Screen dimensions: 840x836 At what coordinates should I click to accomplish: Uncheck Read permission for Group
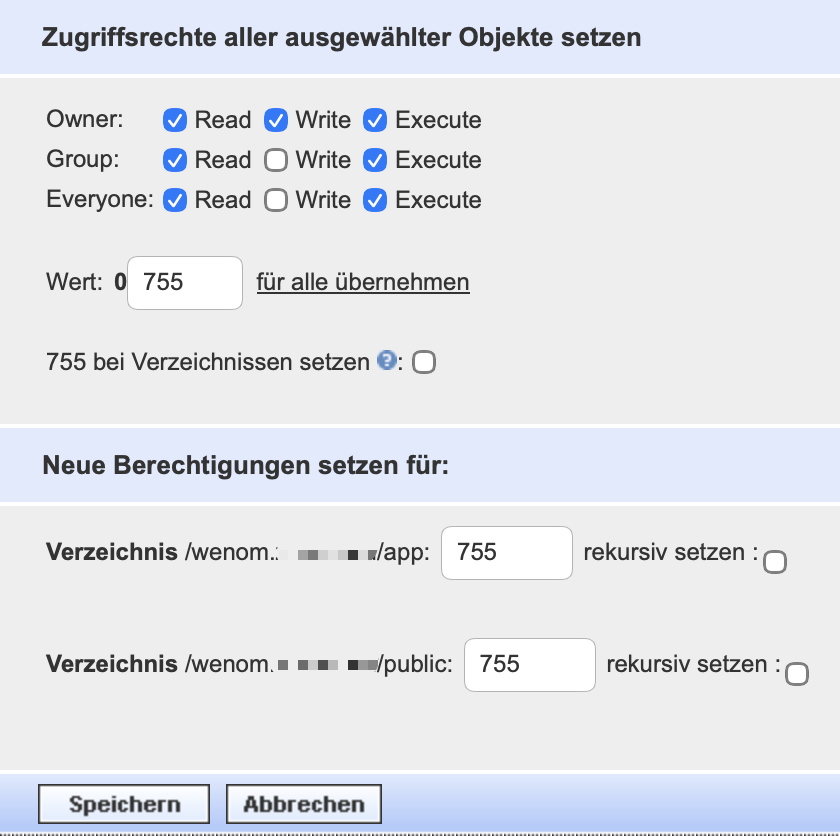click(175, 160)
